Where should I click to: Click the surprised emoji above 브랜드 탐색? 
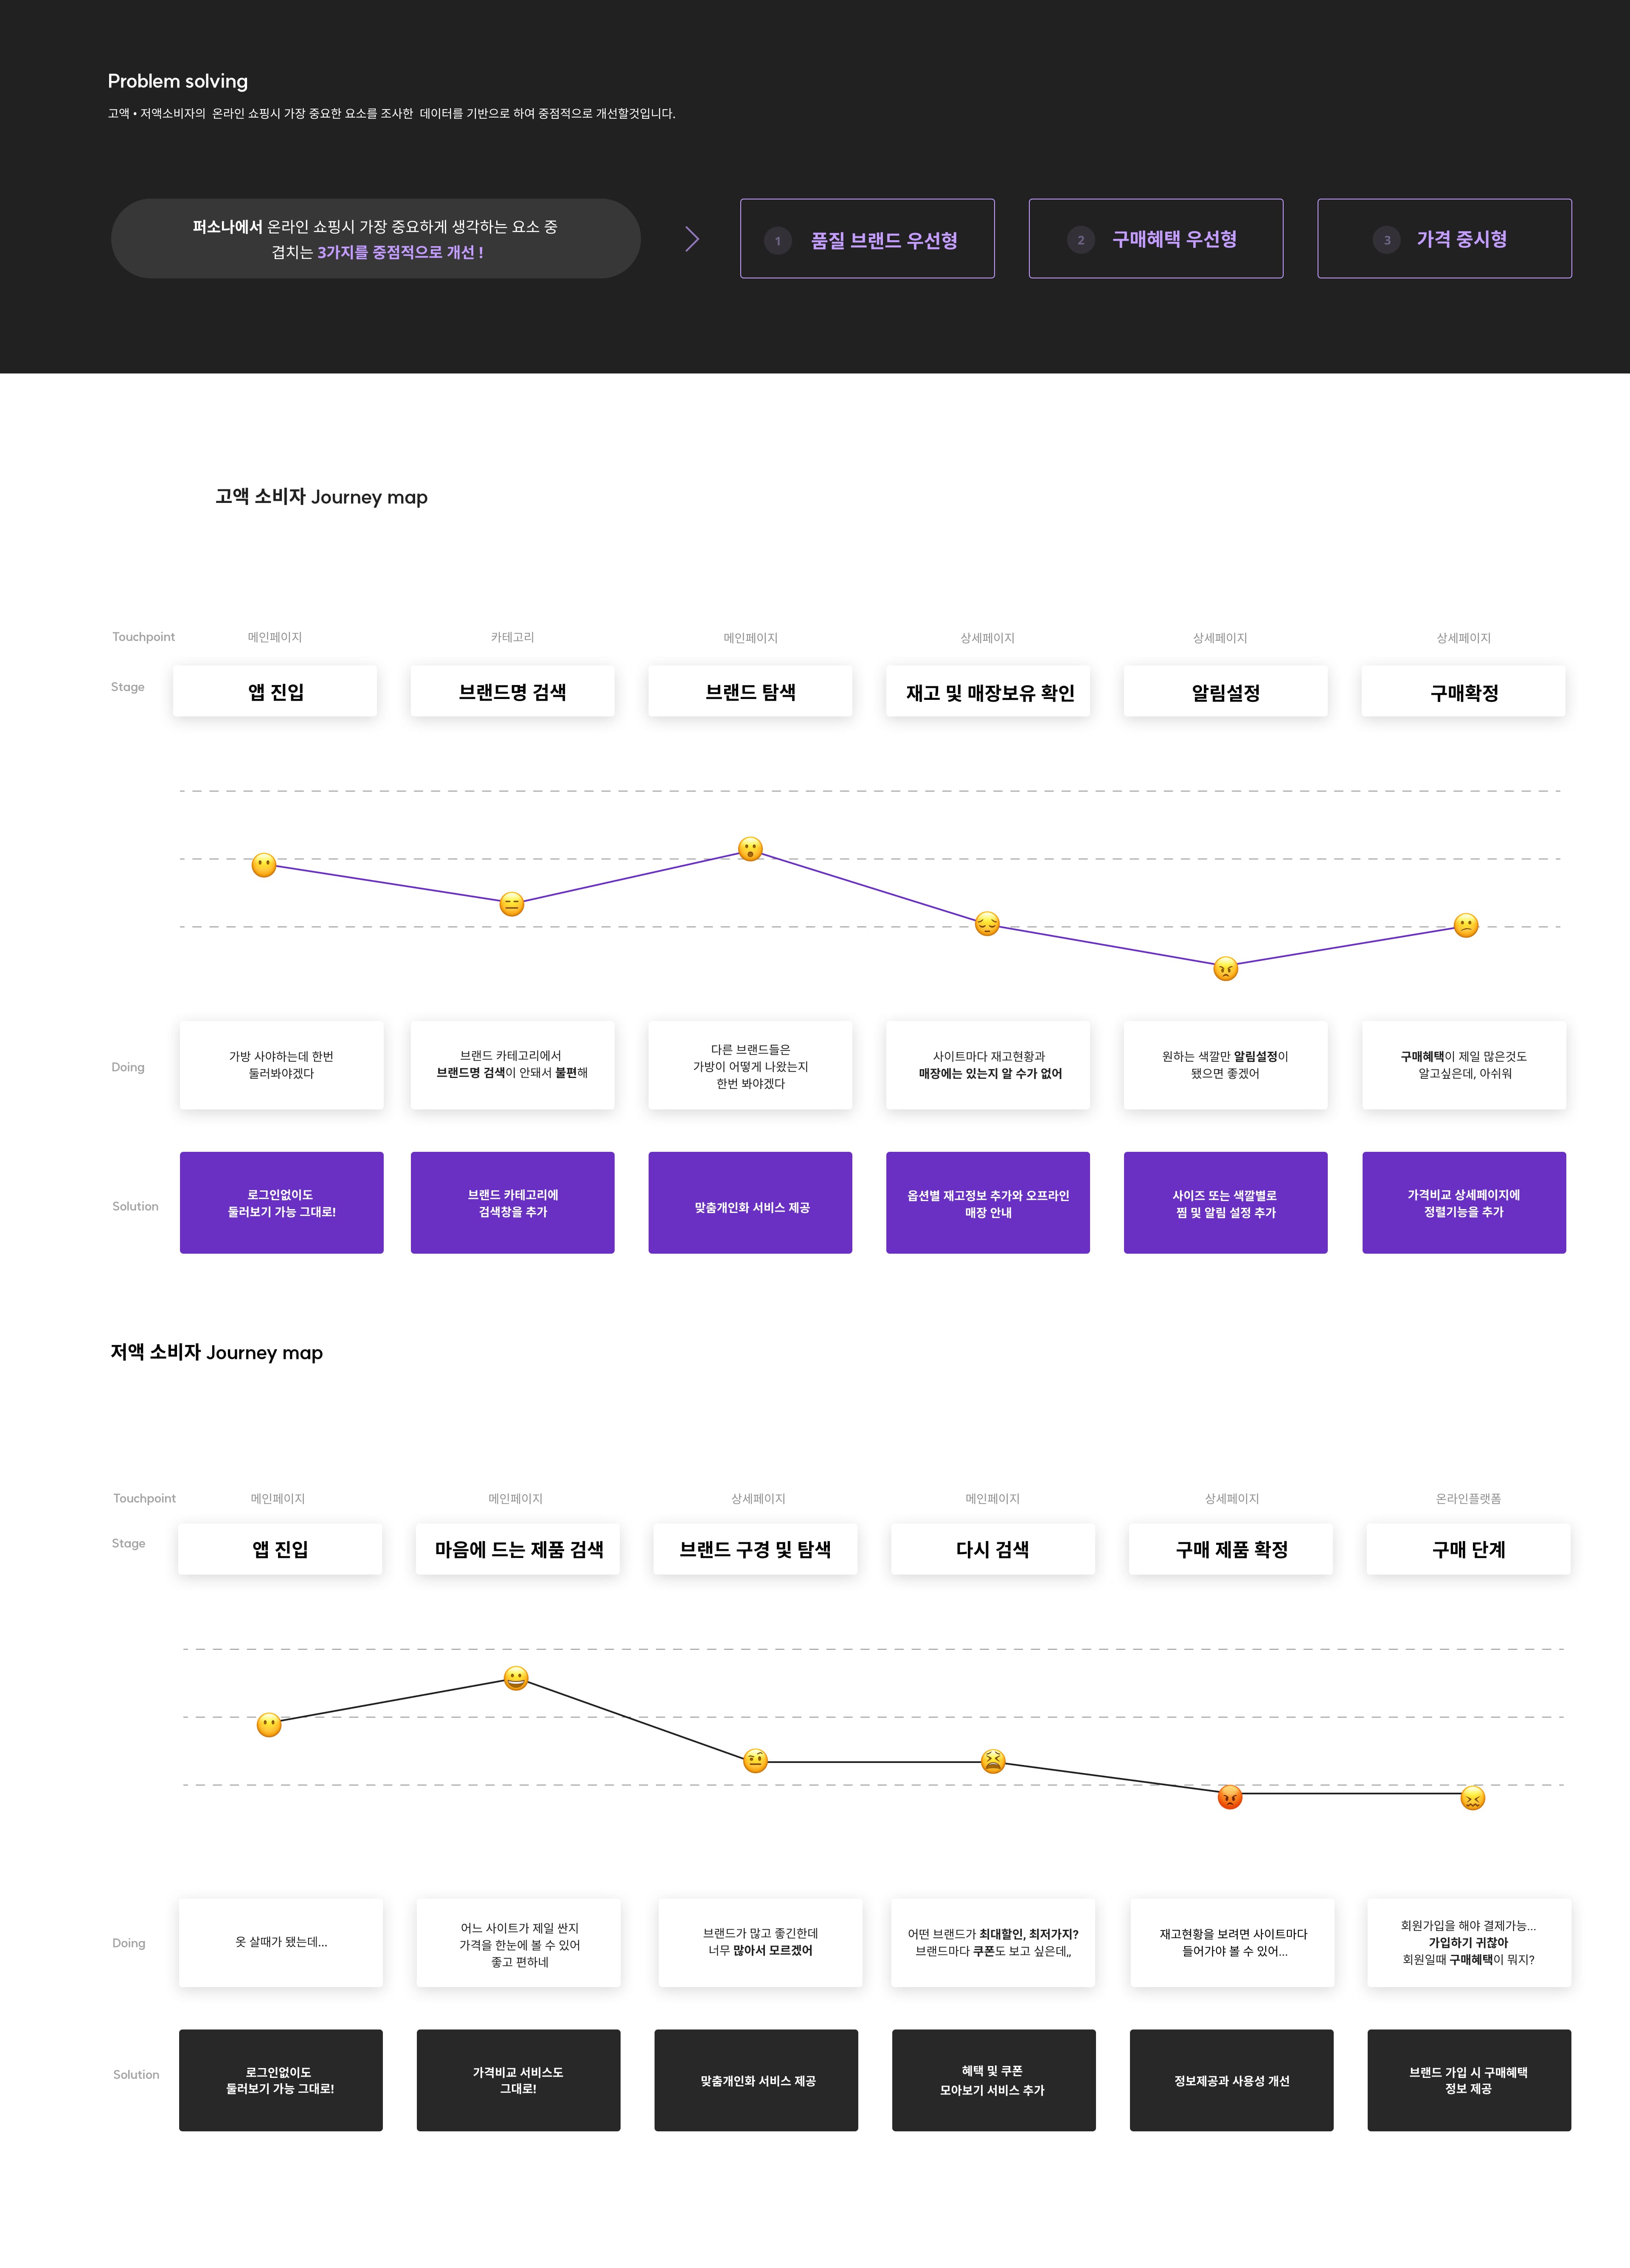750,849
